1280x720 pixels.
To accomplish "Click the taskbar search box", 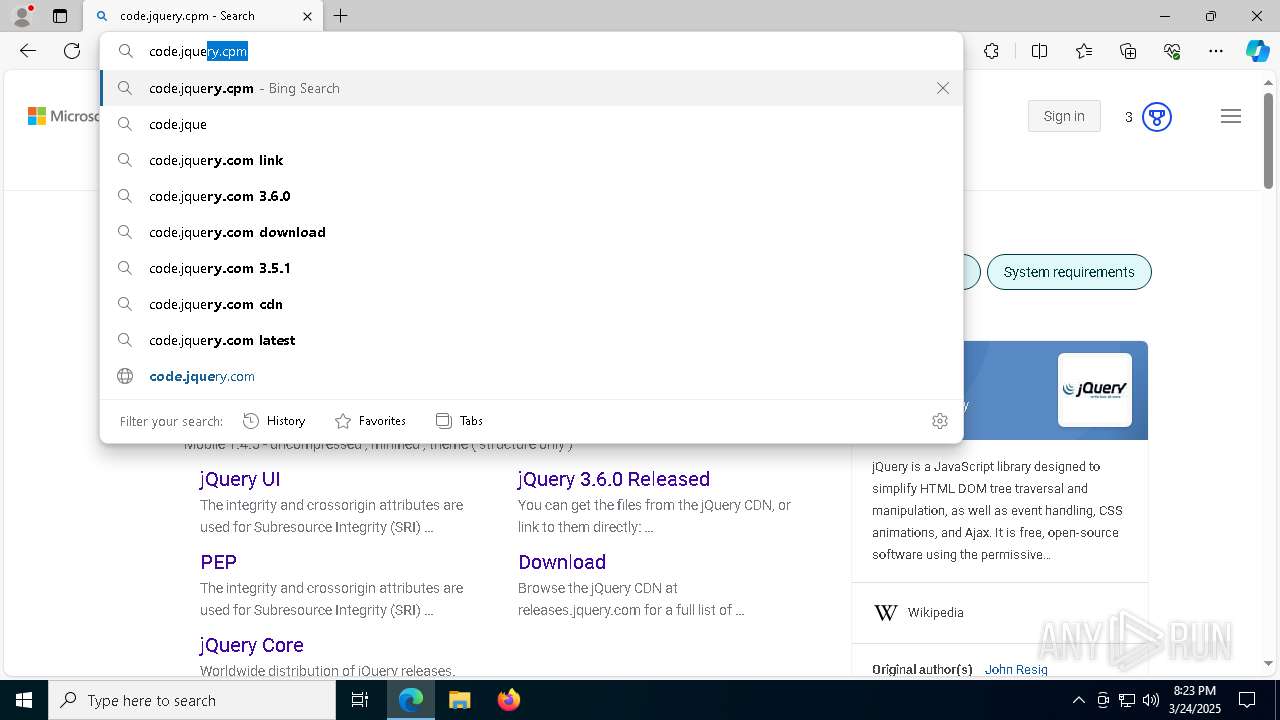I will 192,700.
